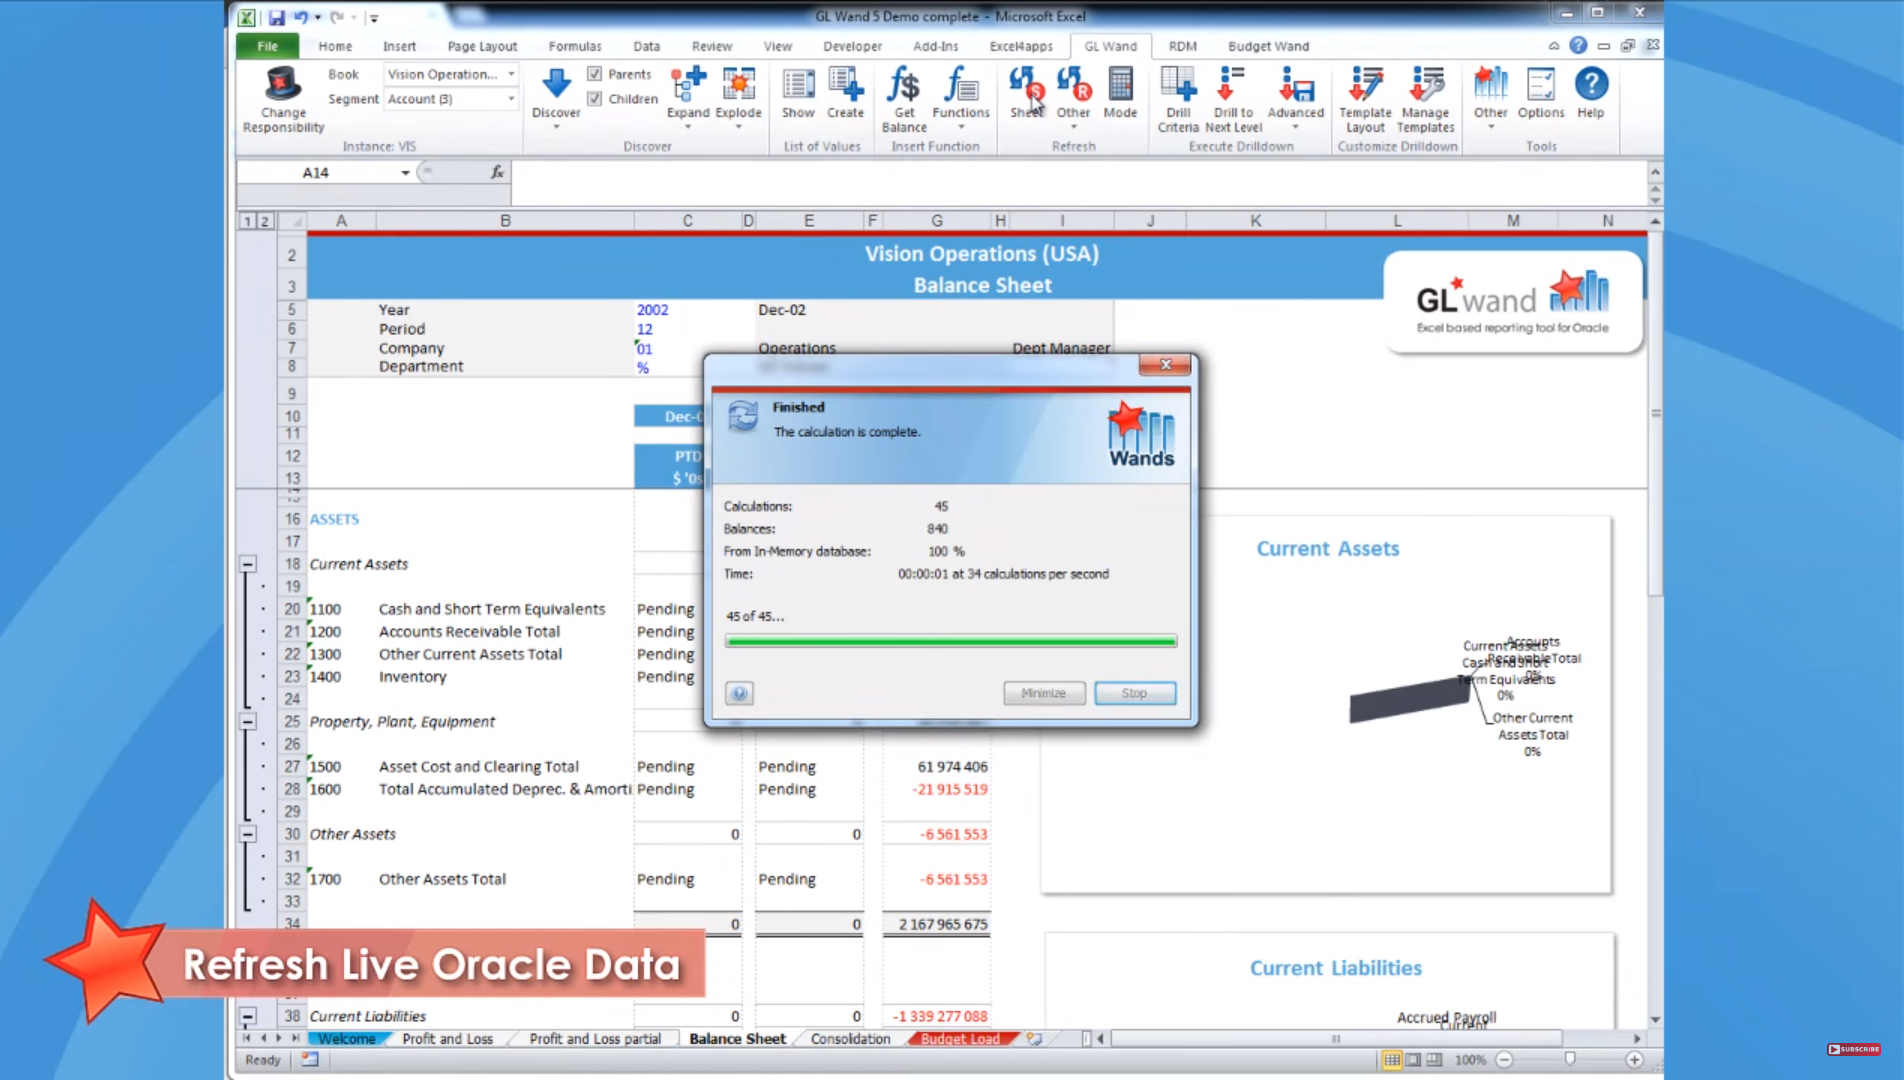
Task: Switch to the Formulas ribbon tab
Action: (x=575, y=46)
